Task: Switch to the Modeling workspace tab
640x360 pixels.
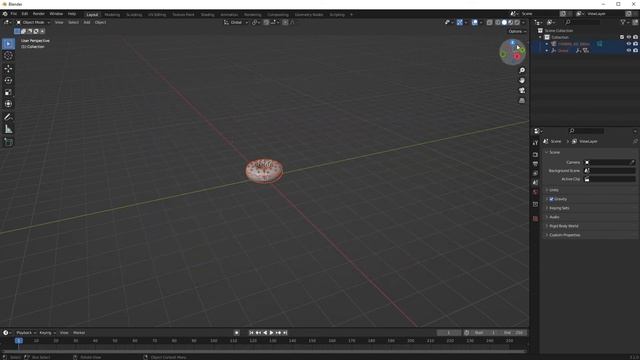Action: coord(112,15)
